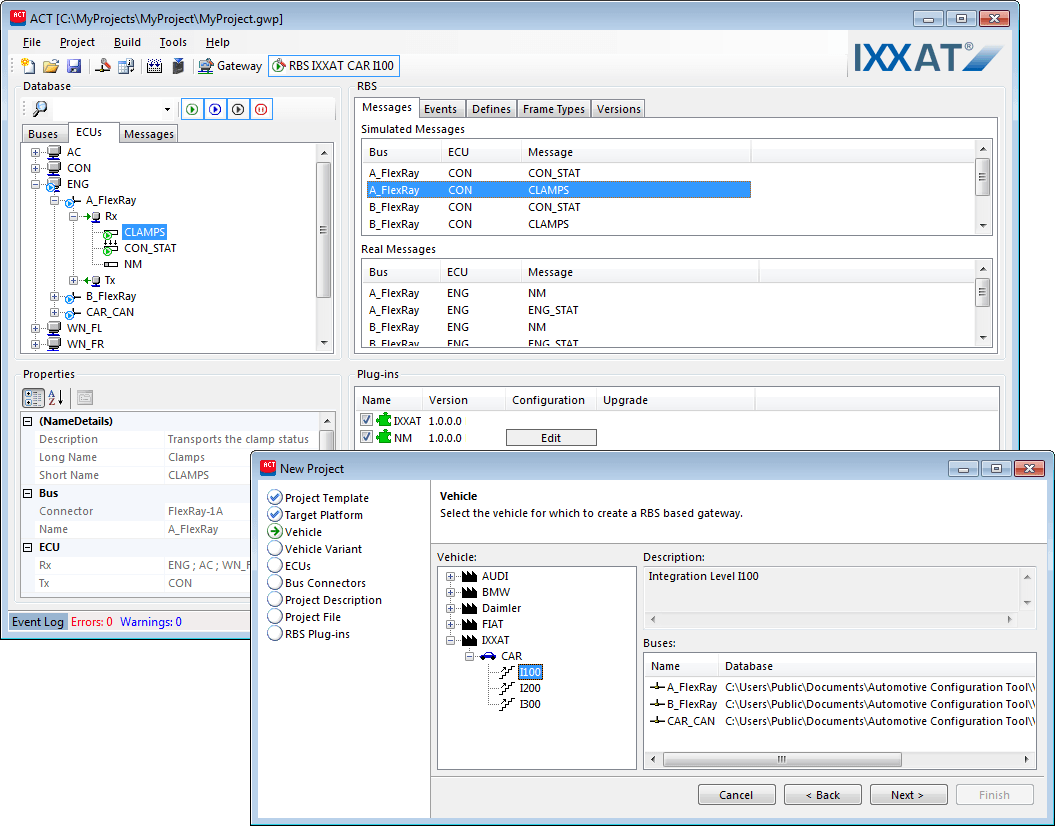1055x826 pixels.
Task: Toggle the red pause filter icon
Action: [x=261, y=109]
